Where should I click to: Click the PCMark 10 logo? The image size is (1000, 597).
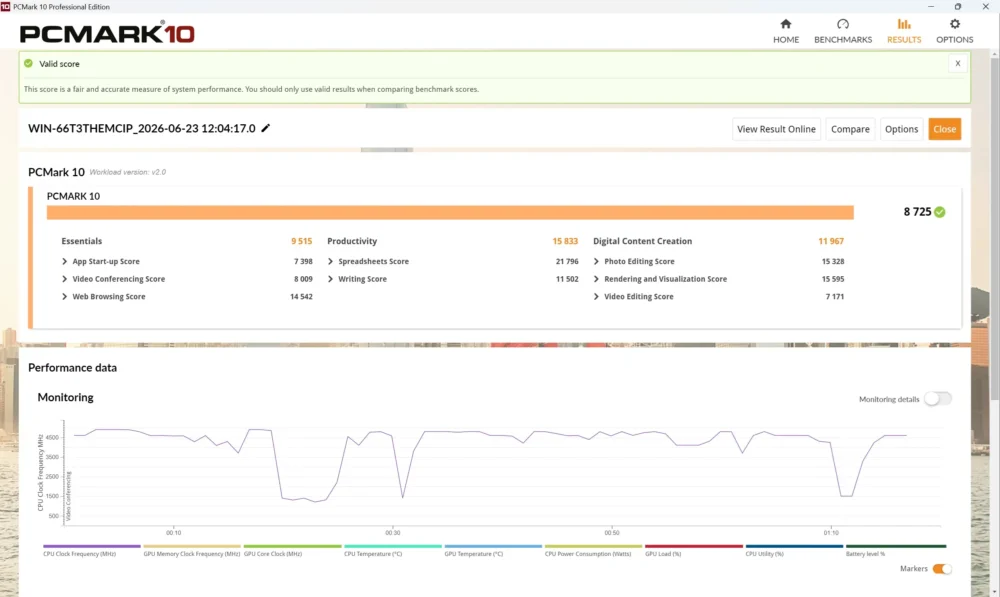click(x=107, y=33)
